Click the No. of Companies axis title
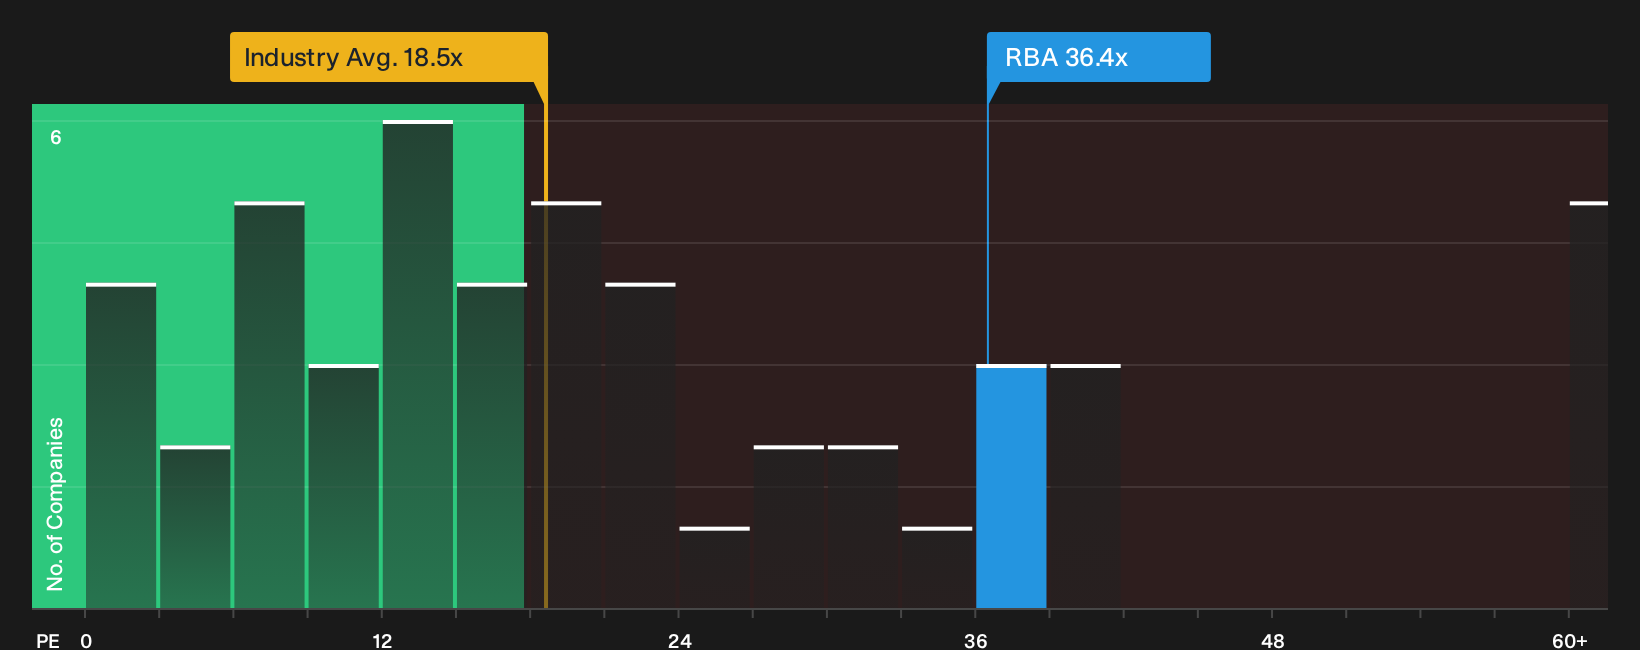Viewport: 1640px width, 650px height. pyautogui.click(x=55, y=504)
